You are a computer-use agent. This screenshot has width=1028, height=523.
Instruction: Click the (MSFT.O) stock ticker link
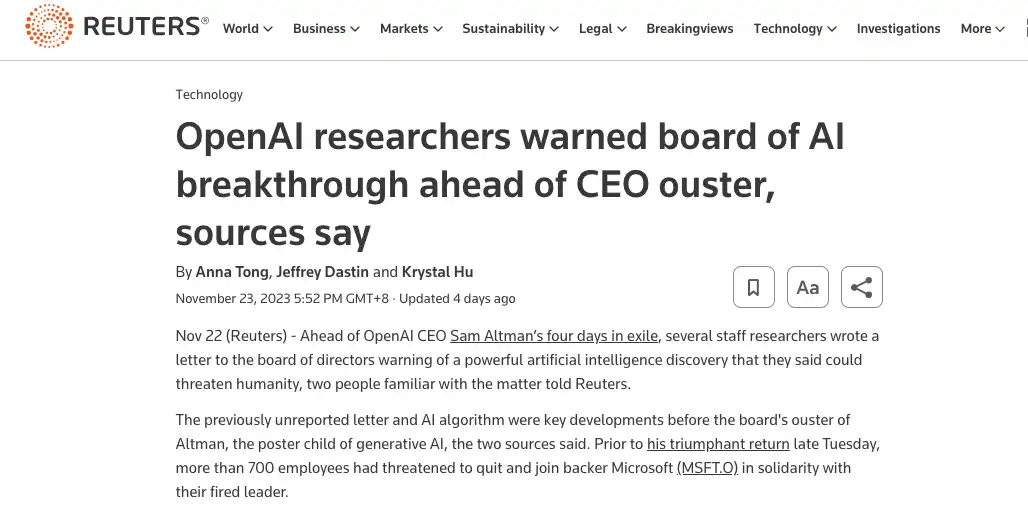[x=707, y=468]
